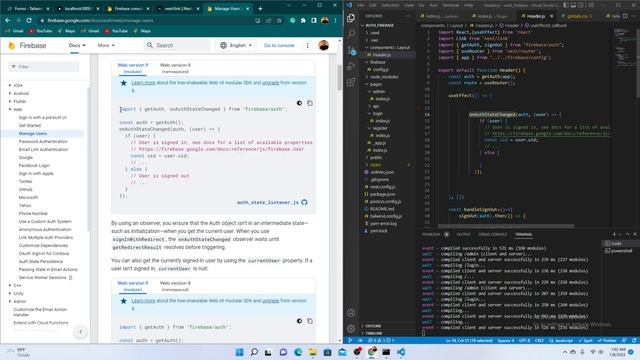
Task: Open auth_state_listener.js link
Action: click(268, 202)
